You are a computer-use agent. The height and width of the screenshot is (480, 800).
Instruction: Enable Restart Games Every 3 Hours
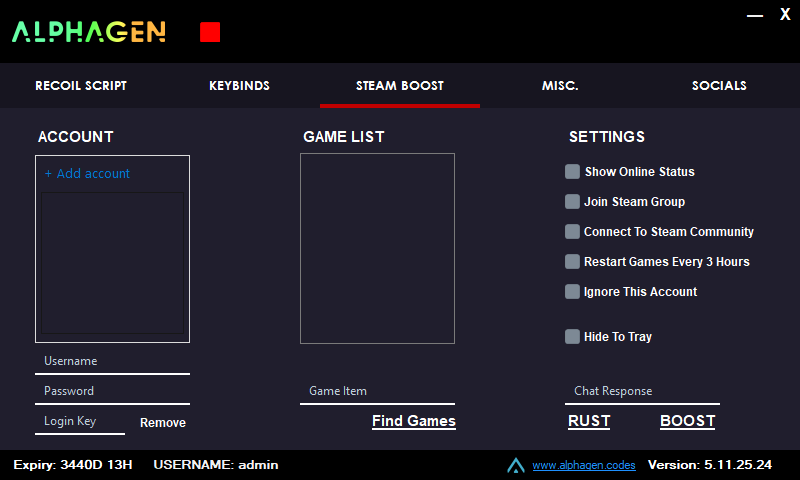[x=573, y=262]
